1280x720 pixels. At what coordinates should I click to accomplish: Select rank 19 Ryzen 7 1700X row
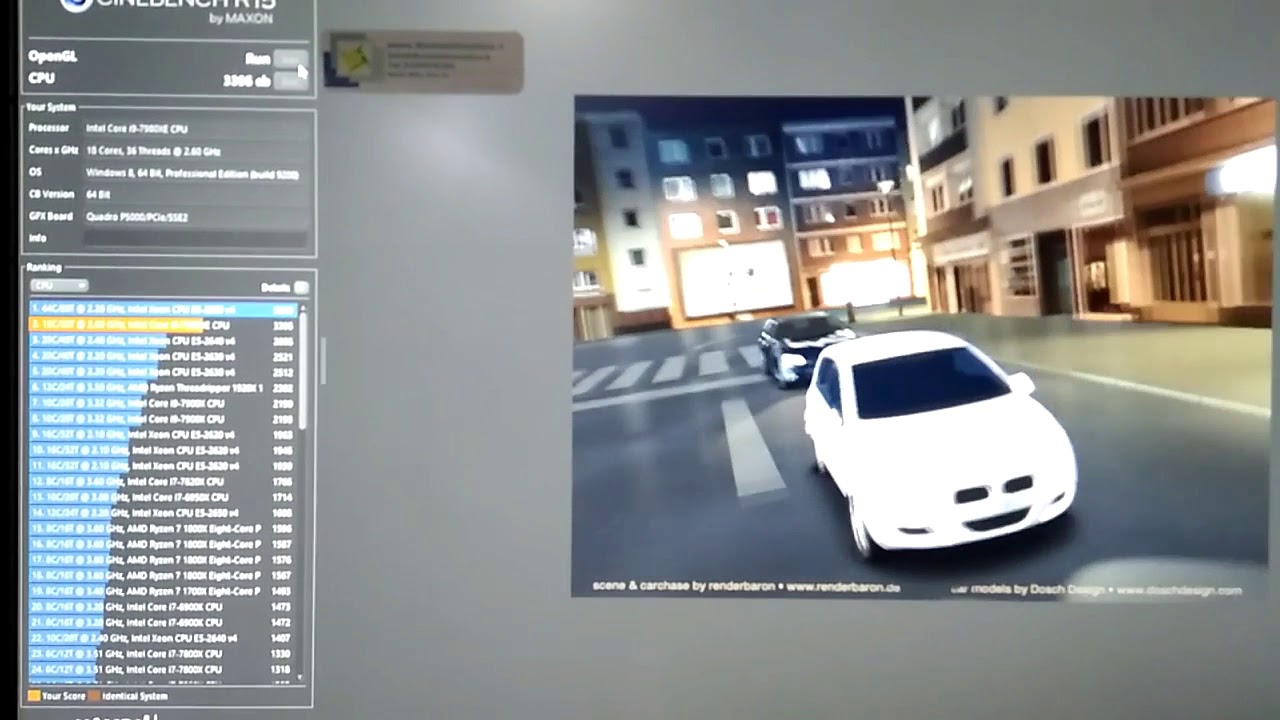[163, 591]
